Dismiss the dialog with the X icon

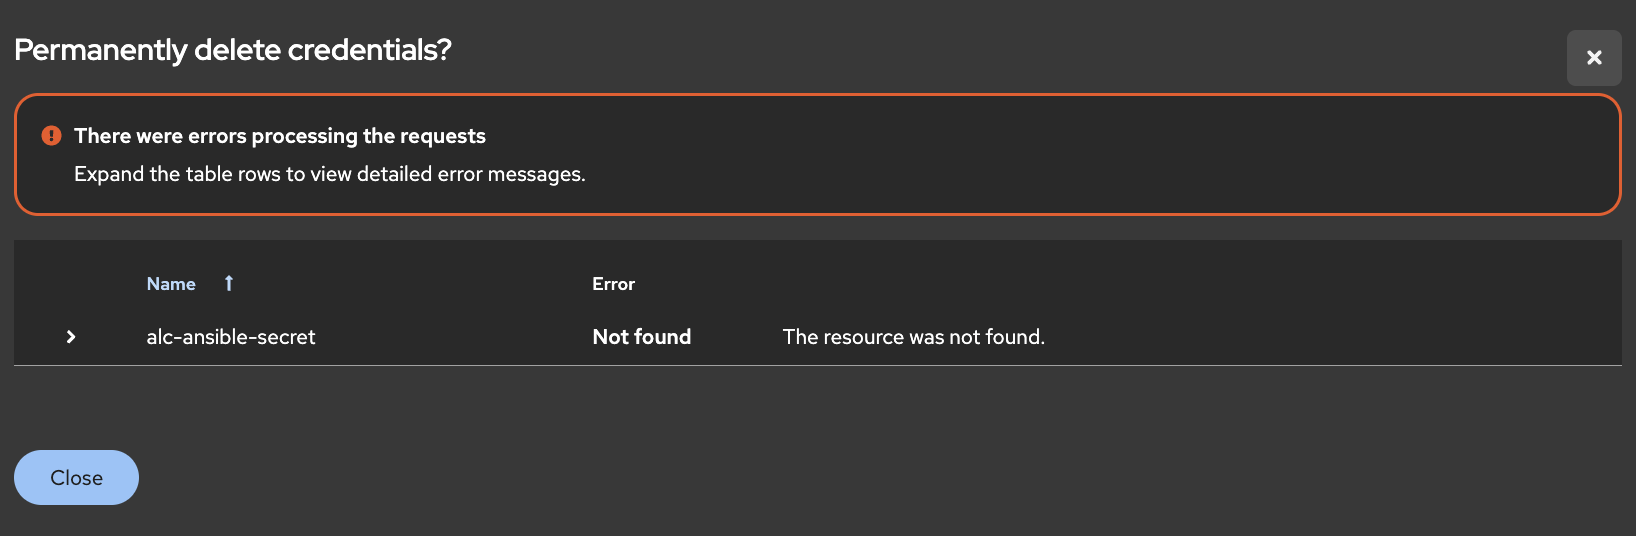click(1594, 58)
